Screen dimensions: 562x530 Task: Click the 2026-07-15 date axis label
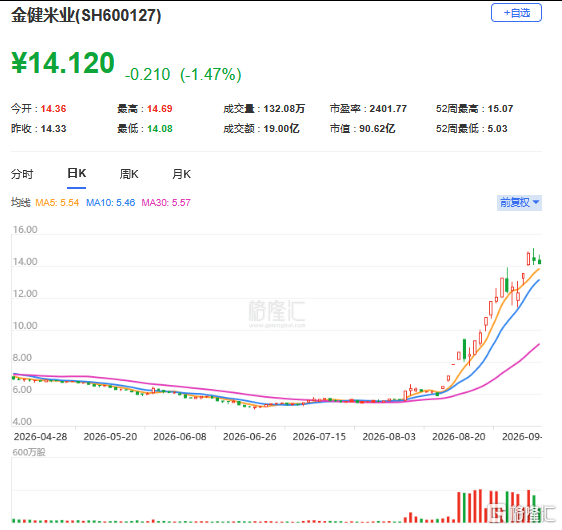click(x=319, y=437)
